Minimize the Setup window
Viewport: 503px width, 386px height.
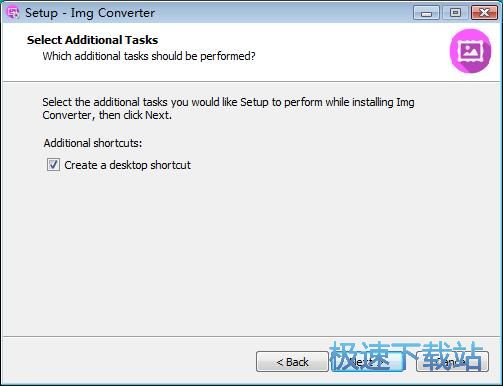point(426,13)
